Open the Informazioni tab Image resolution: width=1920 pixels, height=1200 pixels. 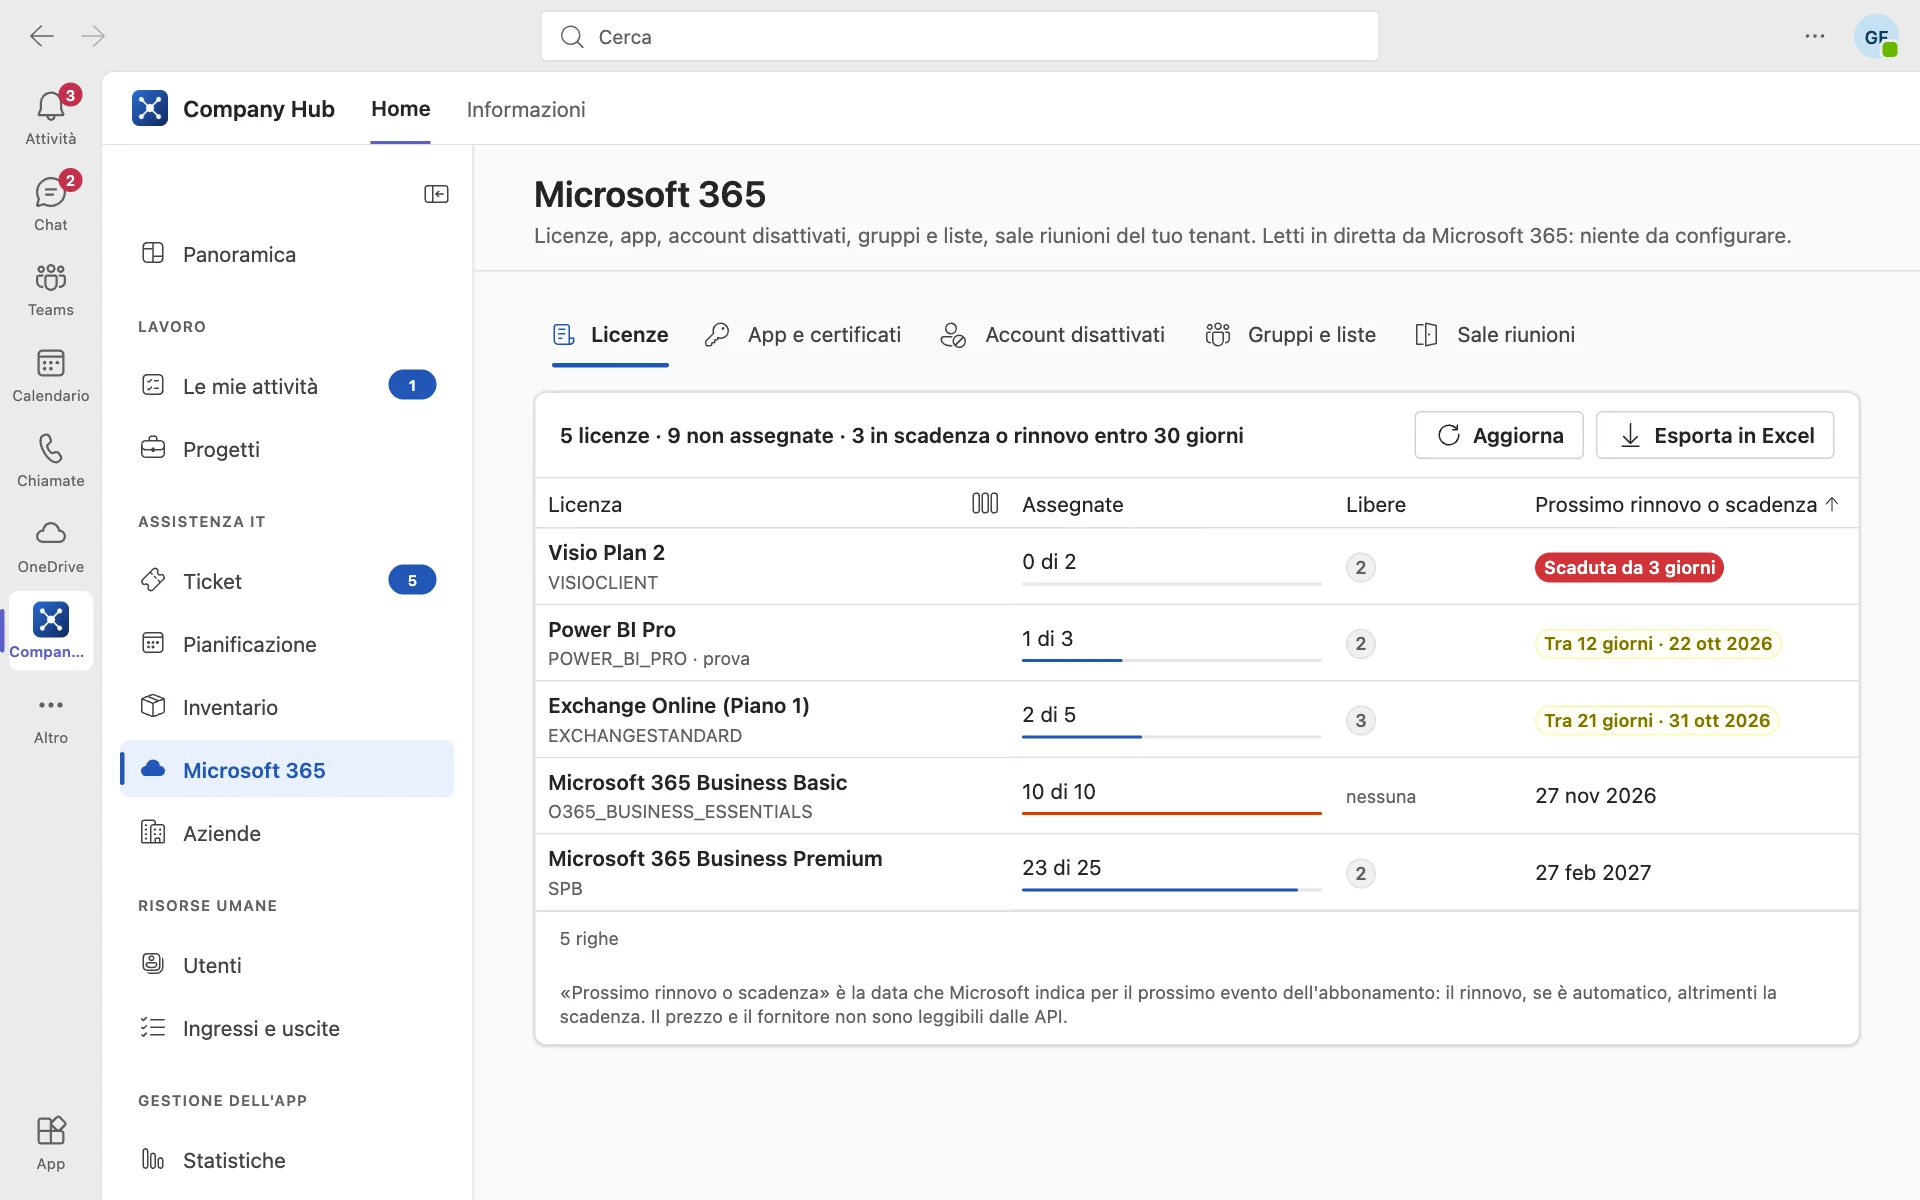(526, 109)
